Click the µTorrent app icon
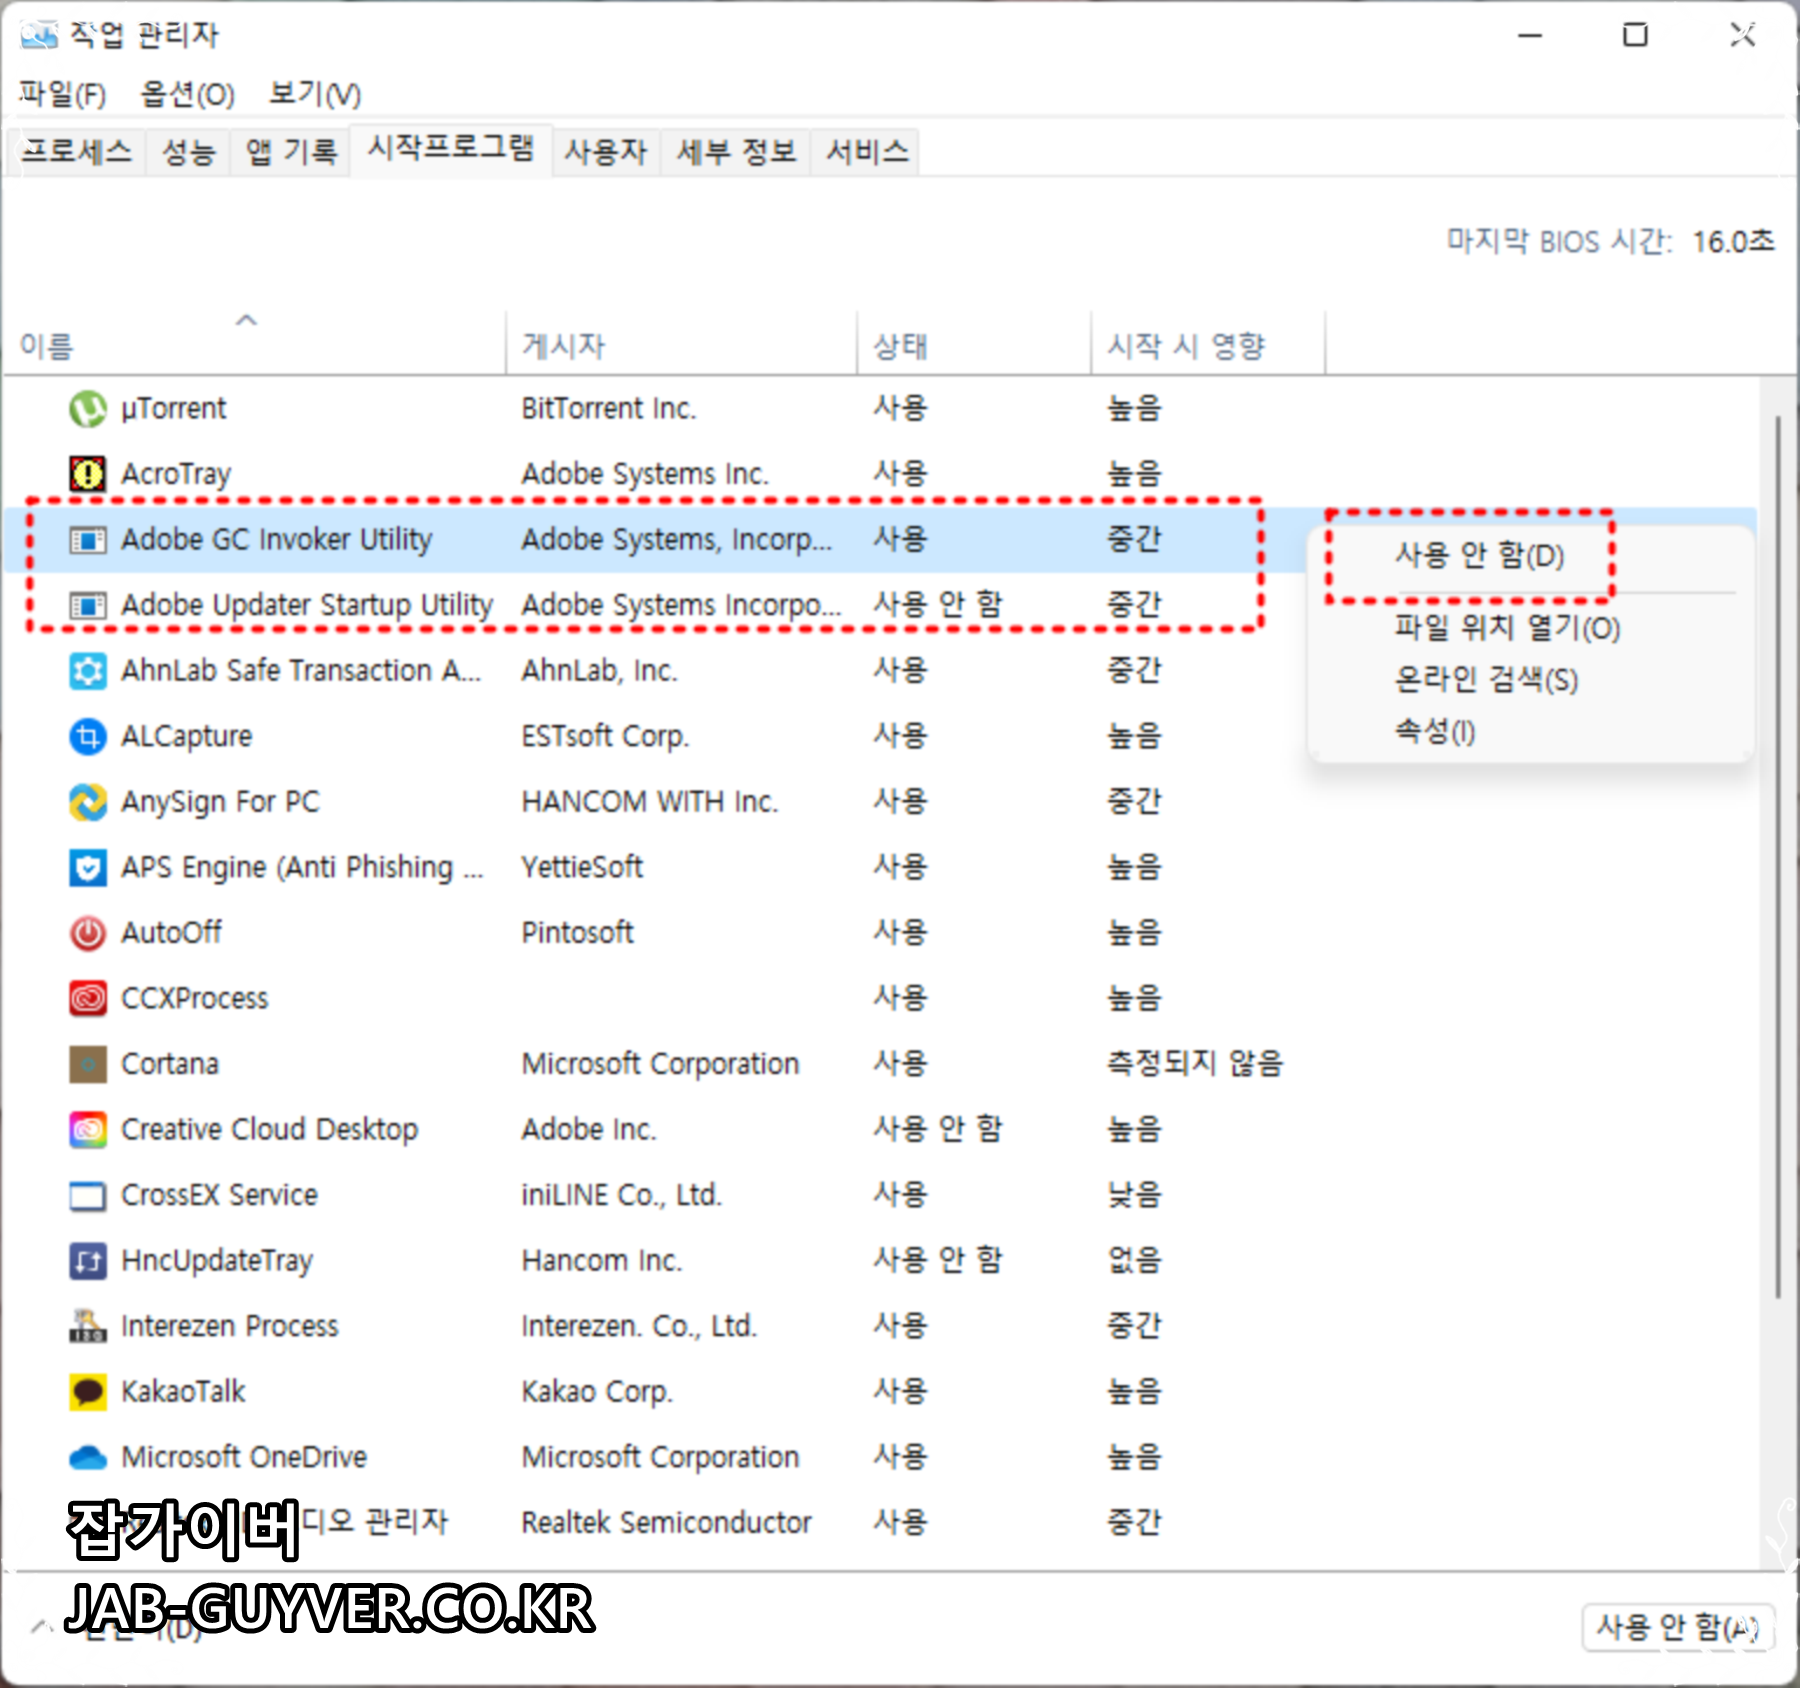1800x1688 pixels. pyautogui.click(x=88, y=409)
